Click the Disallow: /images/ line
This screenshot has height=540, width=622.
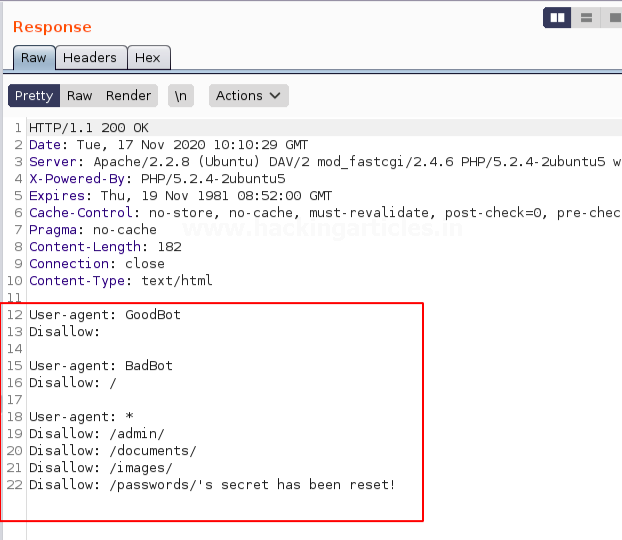point(101,468)
